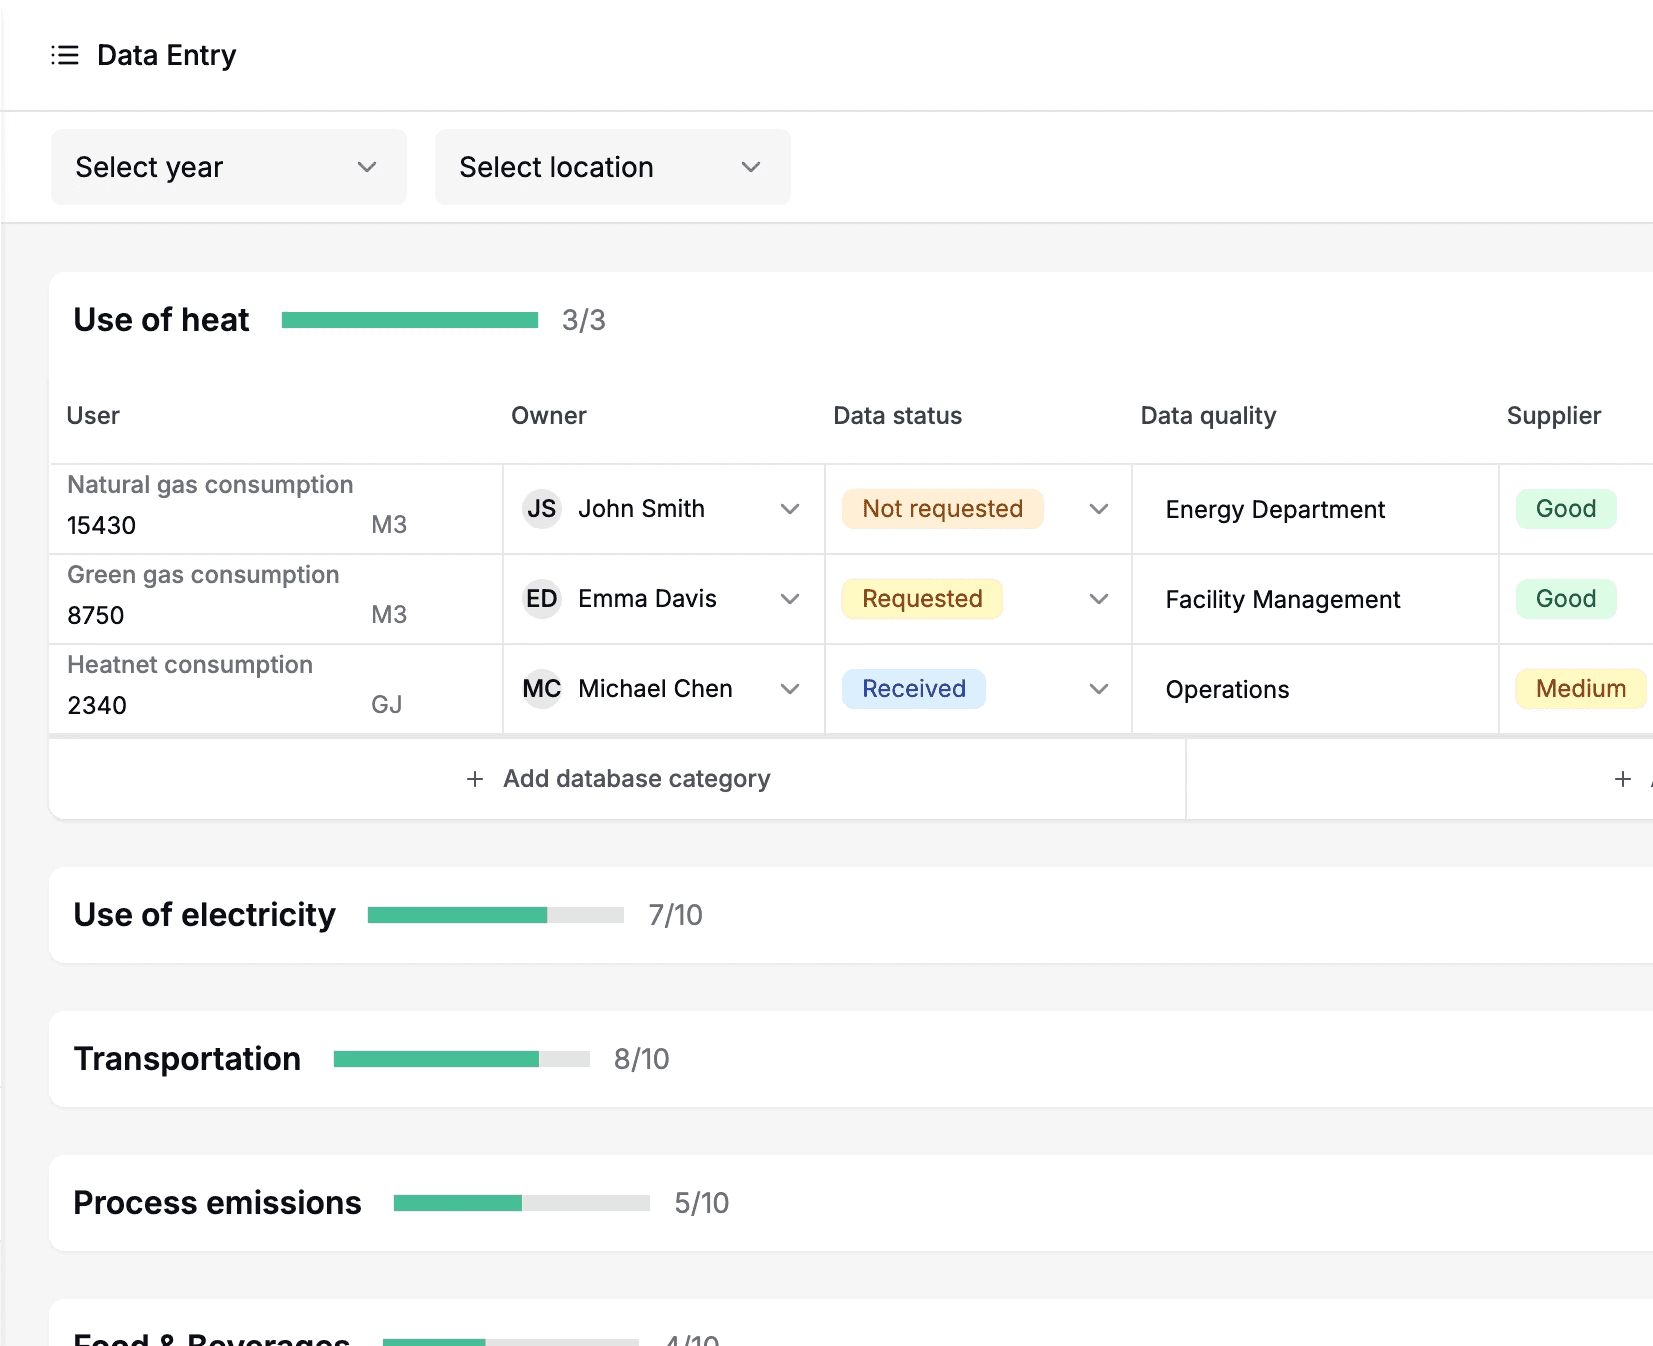Click the Use of heat progress bar
The image size is (1653, 1346).
pyautogui.click(x=410, y=320)
